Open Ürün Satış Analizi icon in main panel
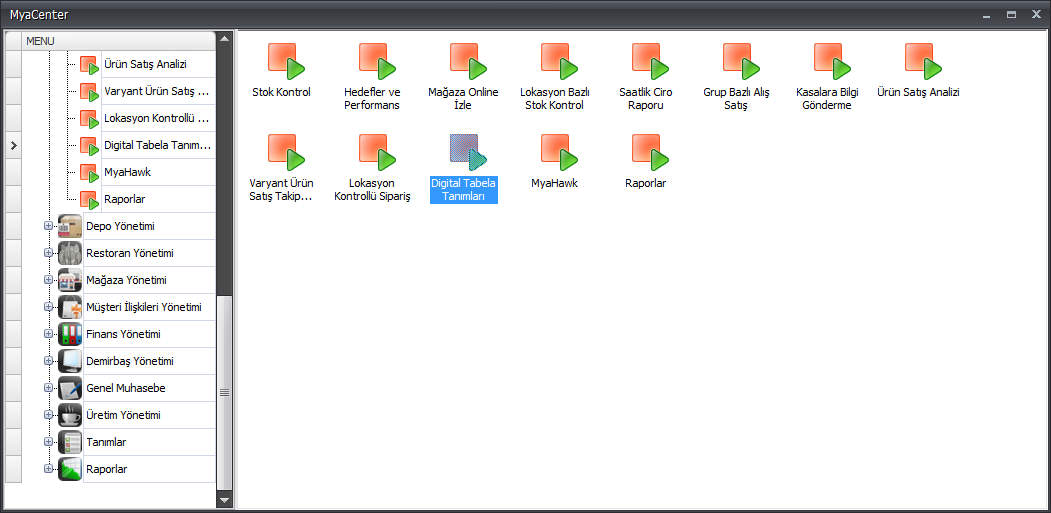Image resolution: width=1051 pixels, height=513 pixels. click(924, 62)
